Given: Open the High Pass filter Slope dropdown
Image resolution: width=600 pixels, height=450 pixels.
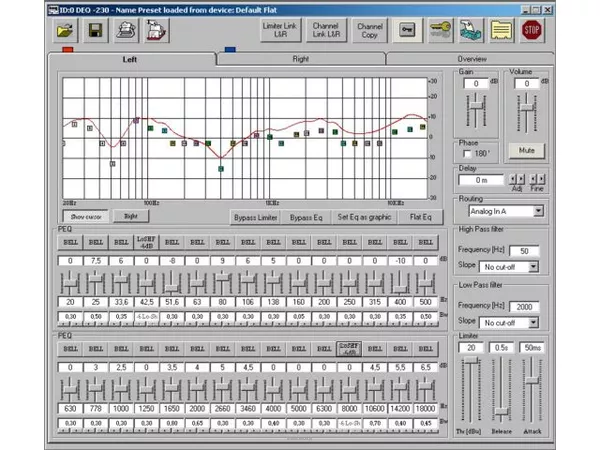Looking at the screenshot, I should point(533,267).
